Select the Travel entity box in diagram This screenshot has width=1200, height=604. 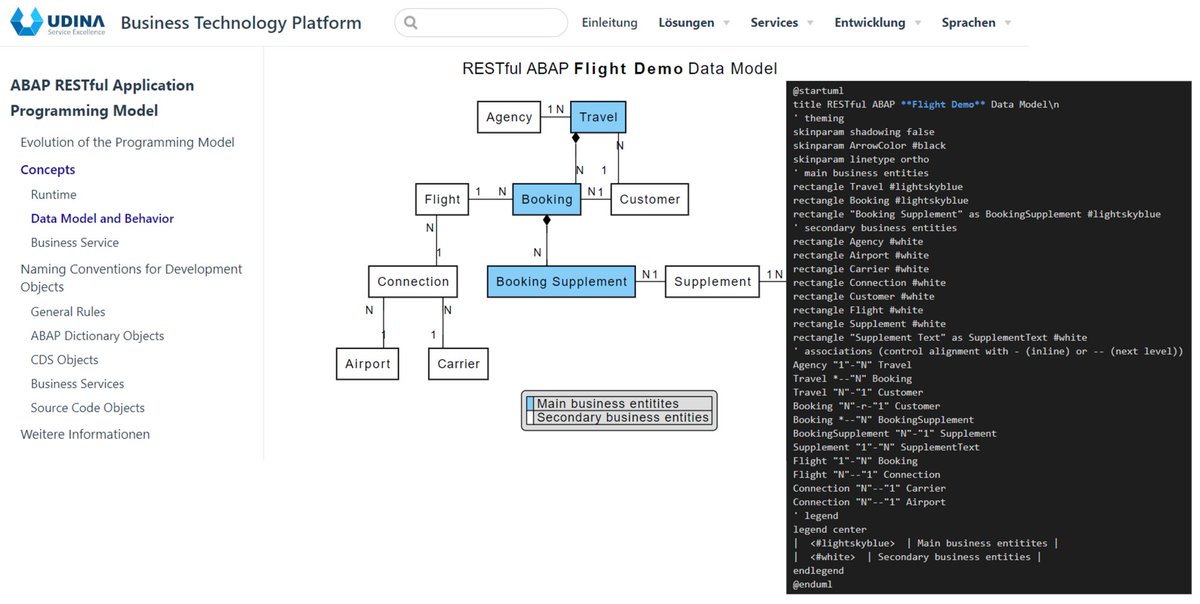click(597, 117)
